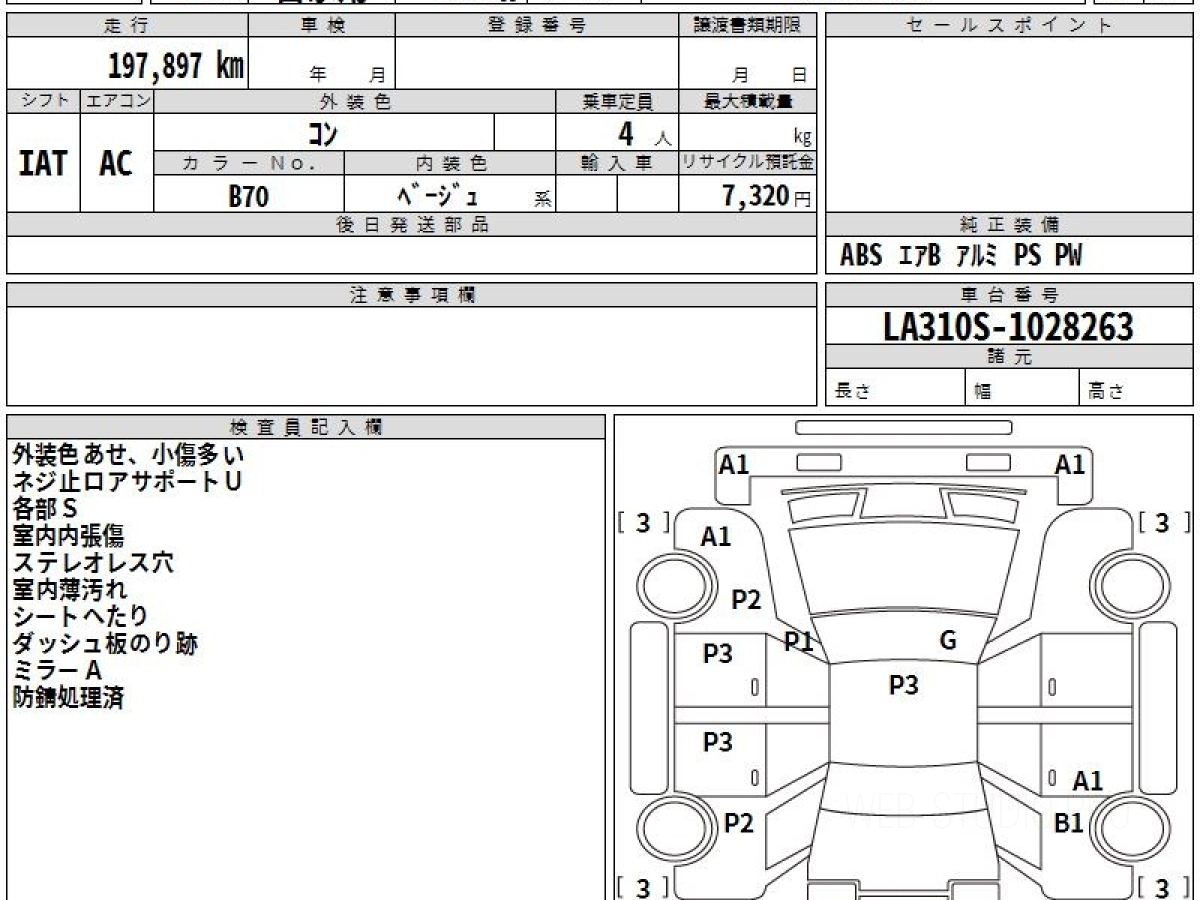Click the 注意事項欄 header

point(412,295)
